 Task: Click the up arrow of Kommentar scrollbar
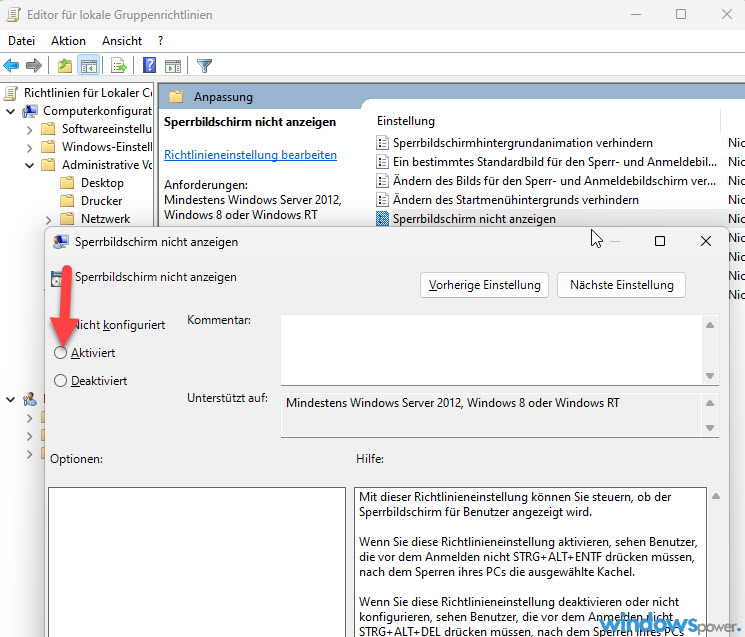[x=710, y=325]
